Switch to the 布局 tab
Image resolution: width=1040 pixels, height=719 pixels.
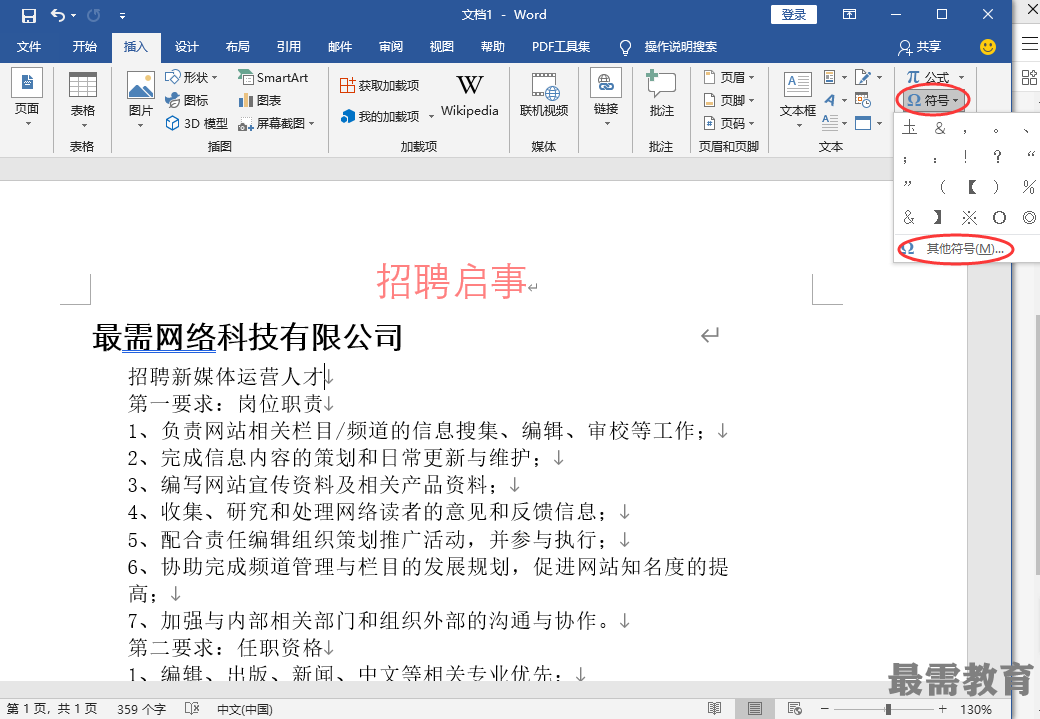coord(237,46)
